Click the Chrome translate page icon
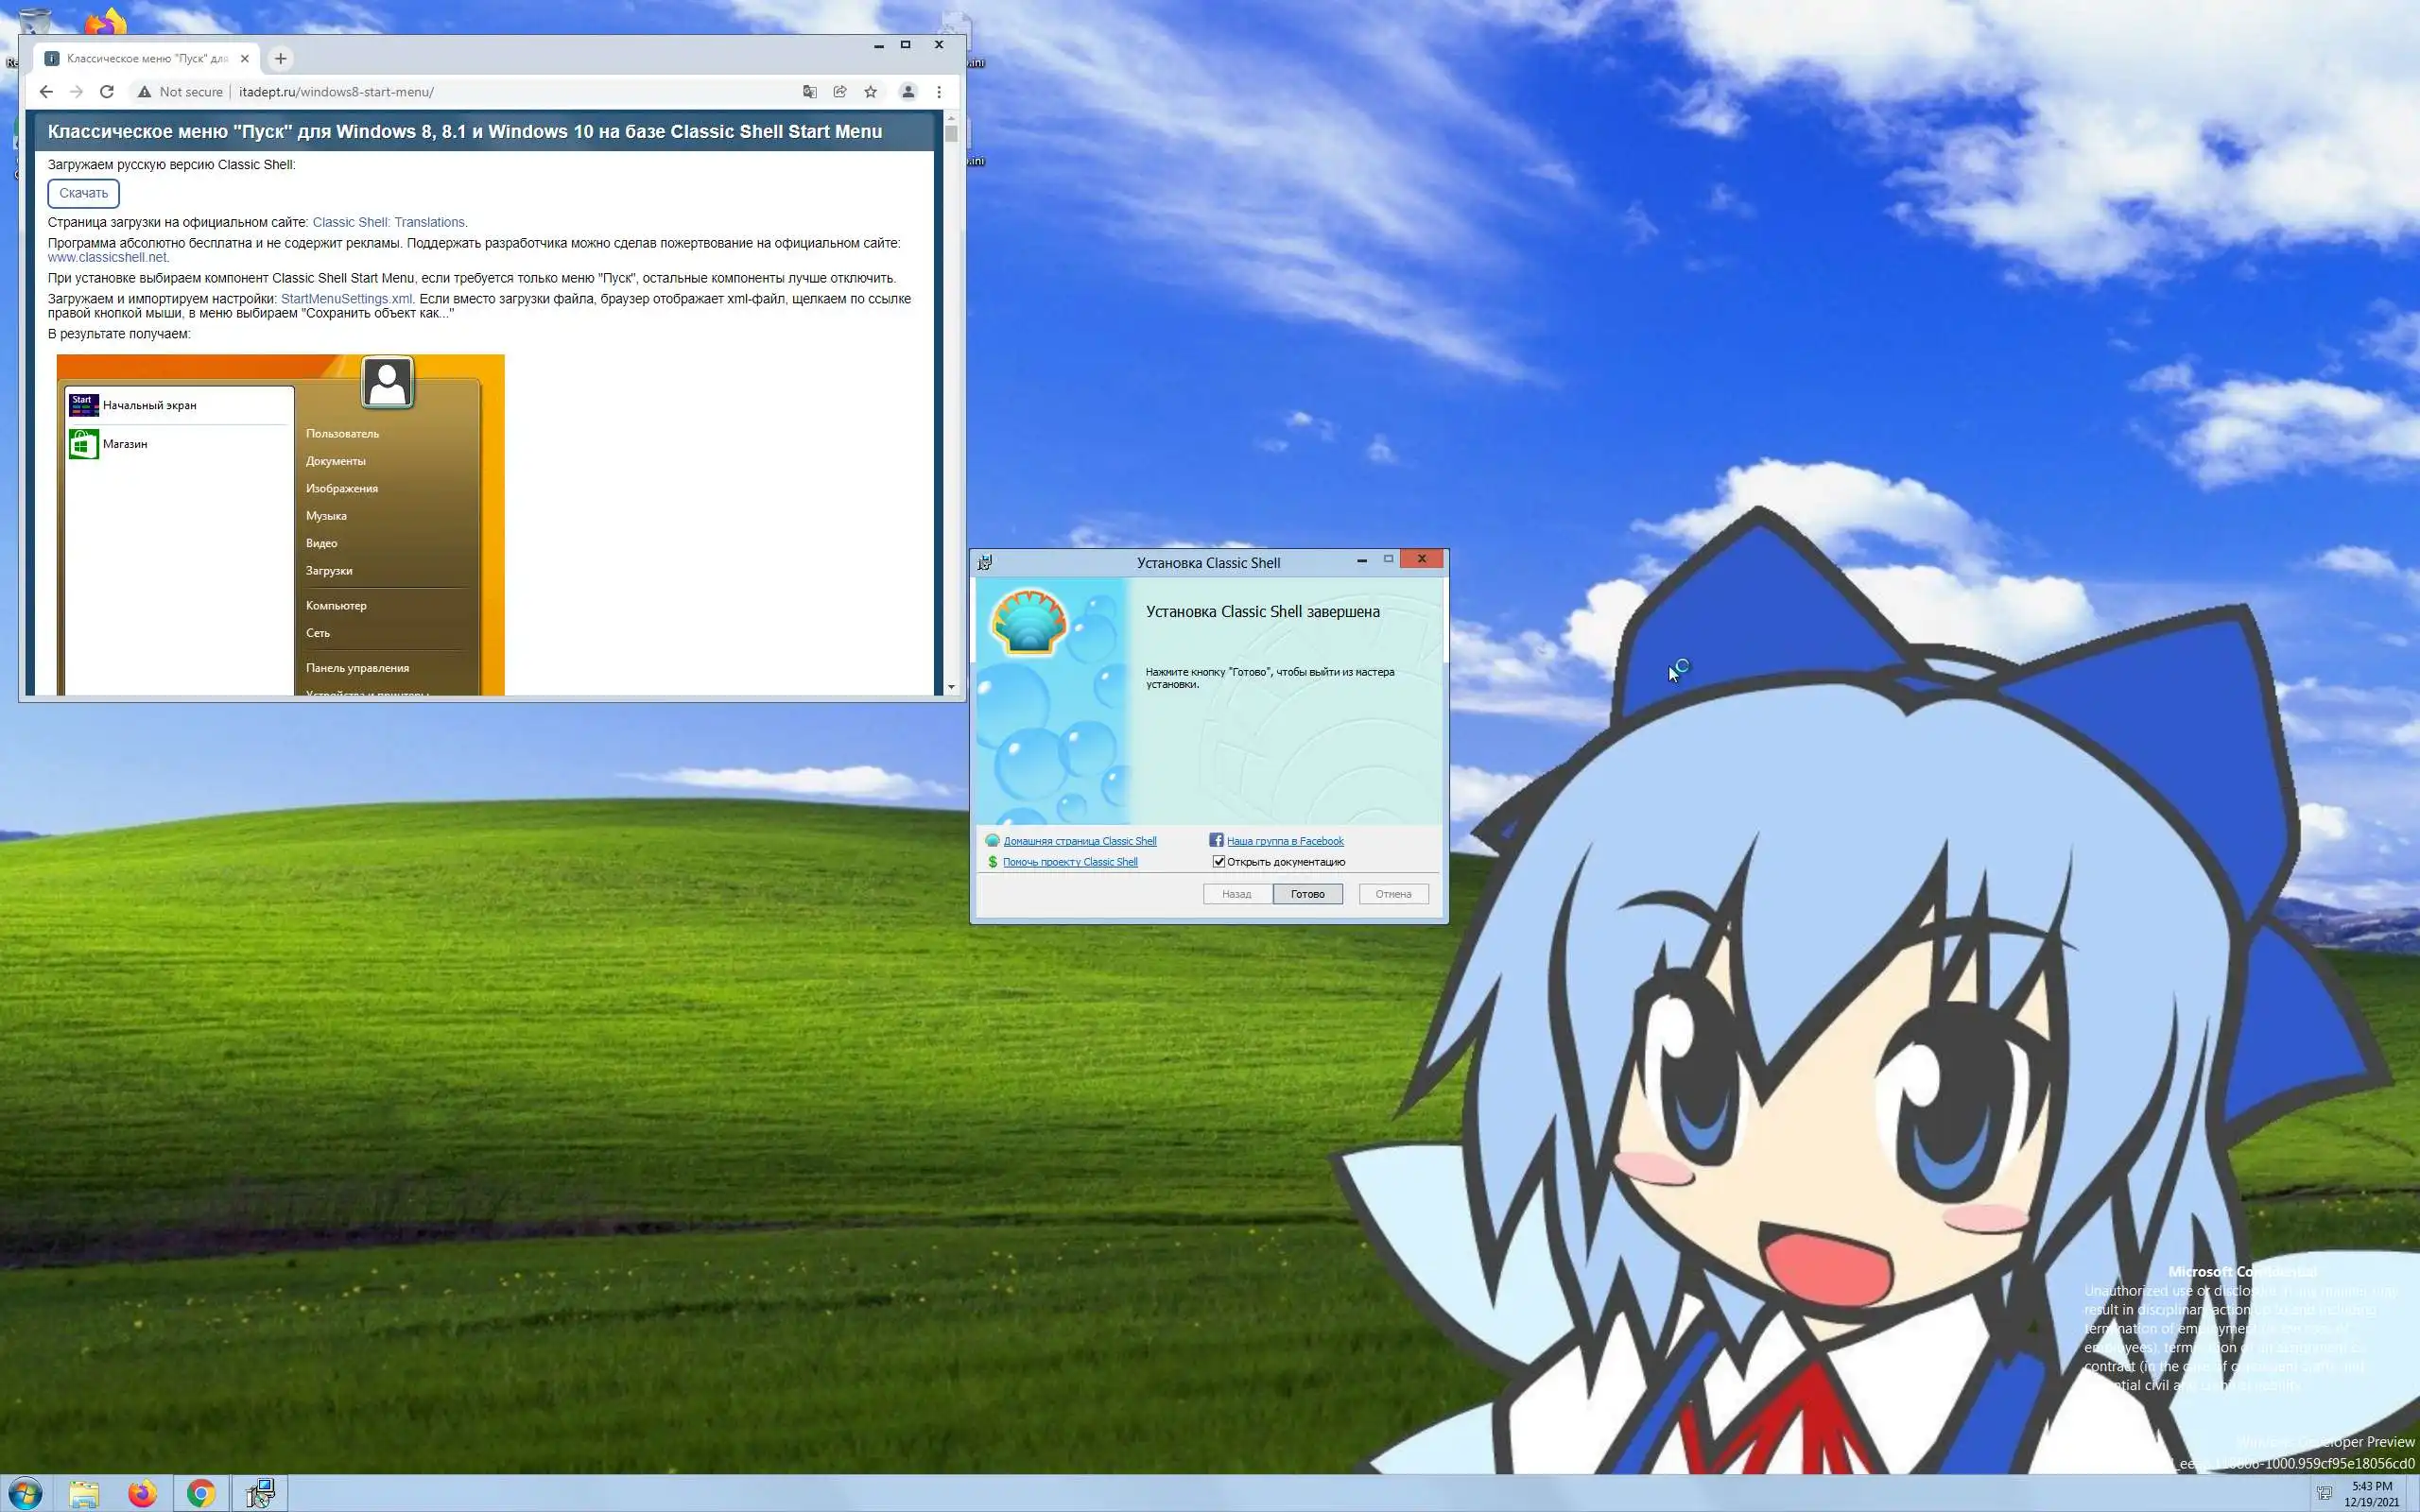The image size is (2420, 1512). 809,92
